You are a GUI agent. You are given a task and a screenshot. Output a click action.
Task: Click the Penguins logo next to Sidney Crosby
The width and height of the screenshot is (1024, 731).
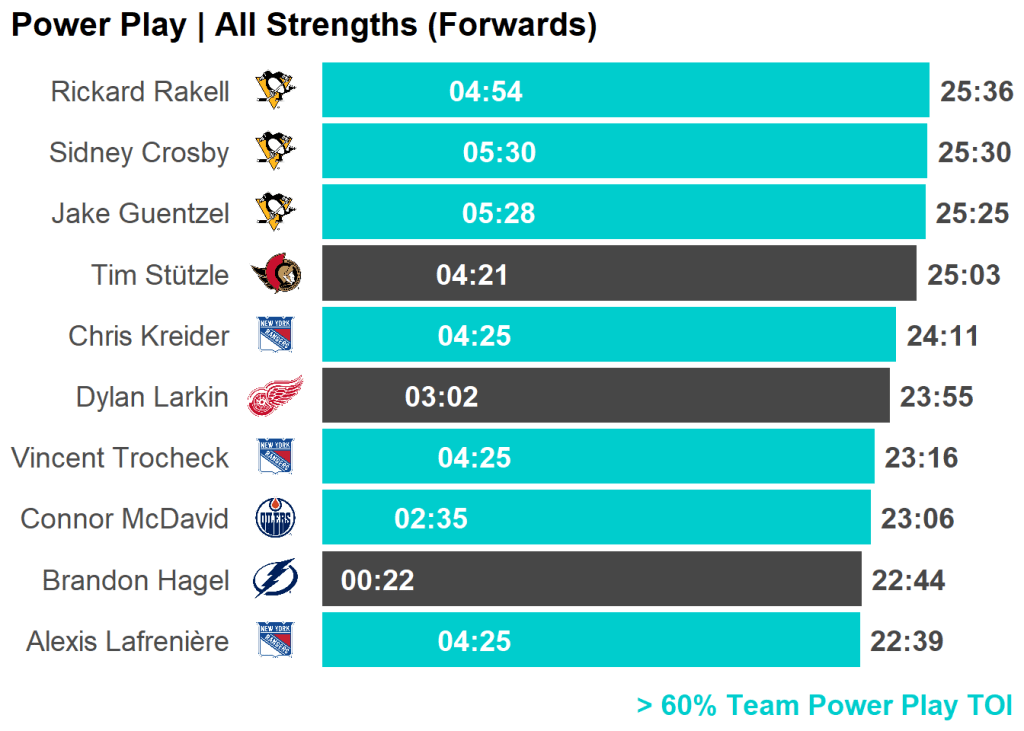pos(275,152)
